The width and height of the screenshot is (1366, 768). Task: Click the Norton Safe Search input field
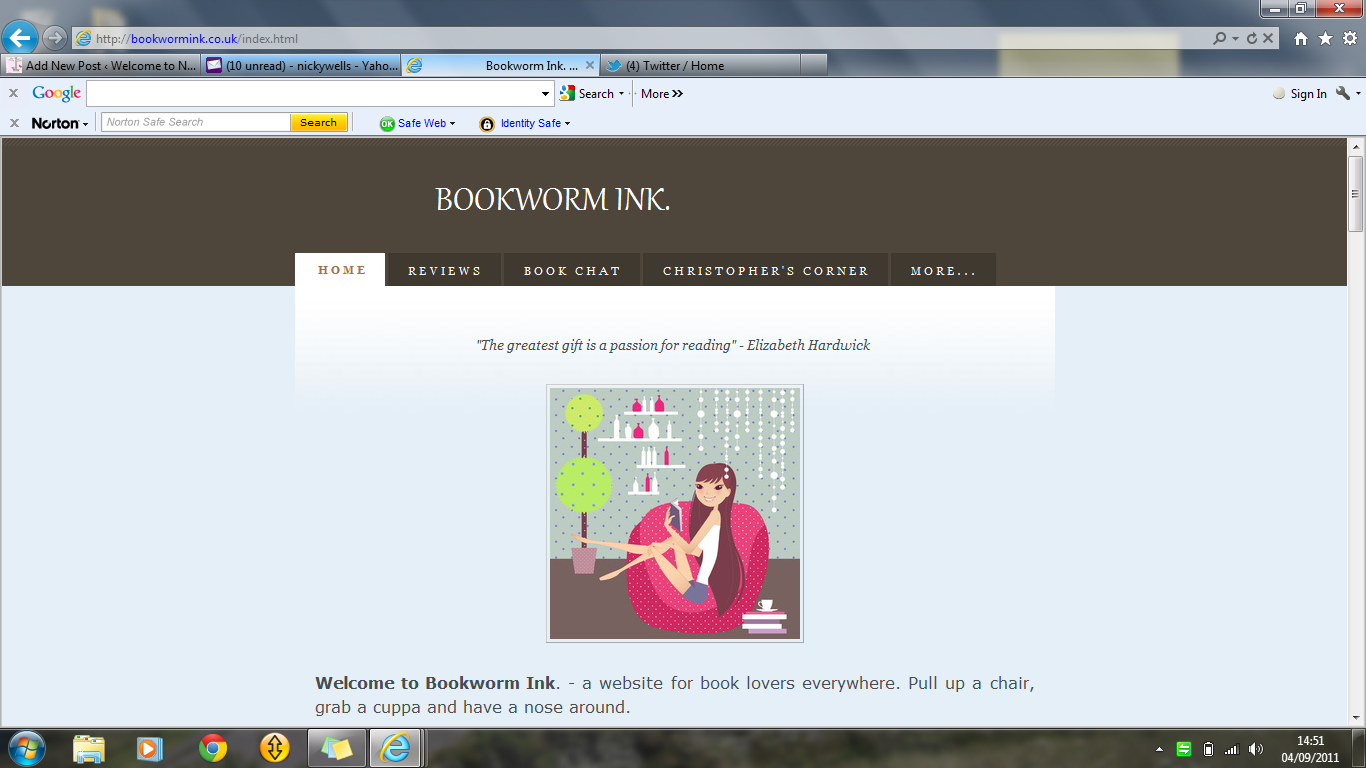[195, 122]
